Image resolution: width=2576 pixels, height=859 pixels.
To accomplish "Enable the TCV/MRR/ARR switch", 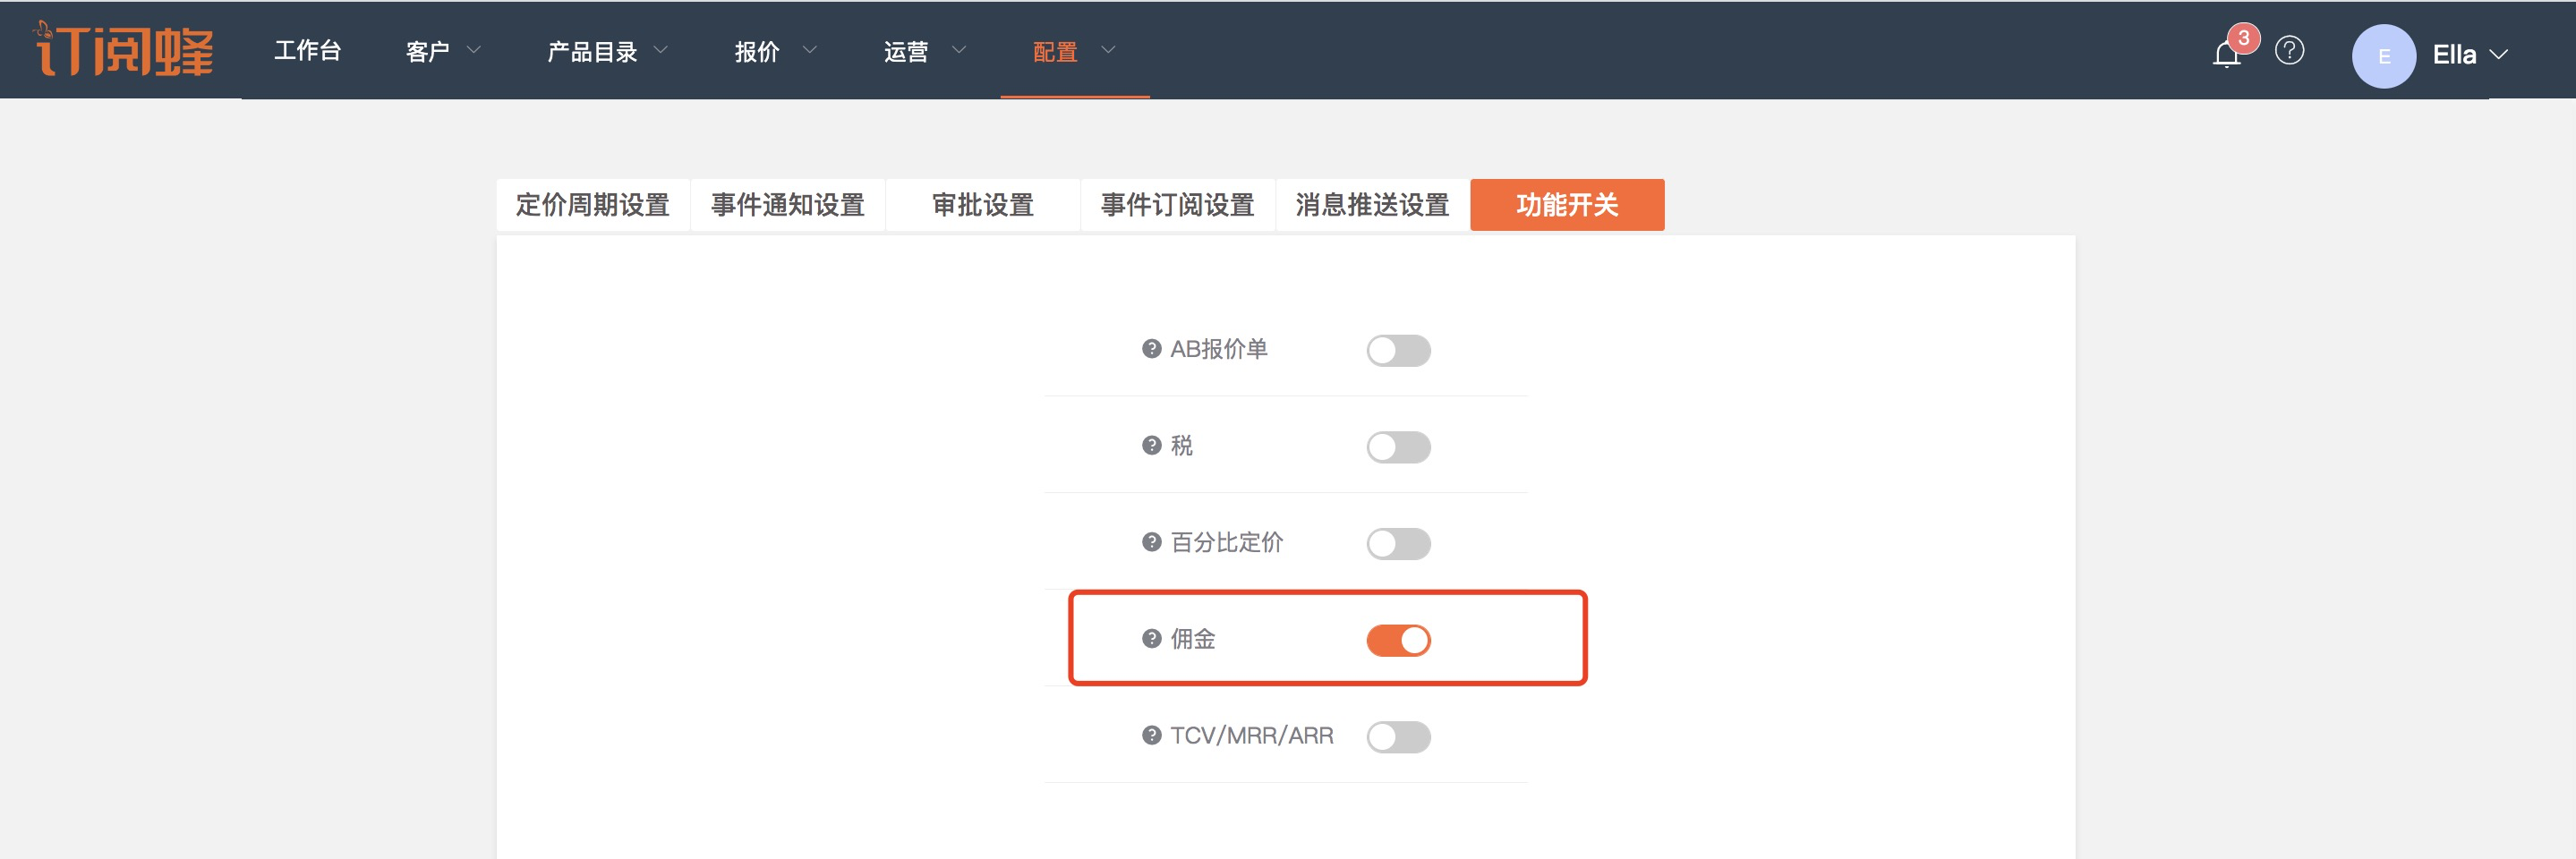I will pyautogui.click(x=1398, y=737).
